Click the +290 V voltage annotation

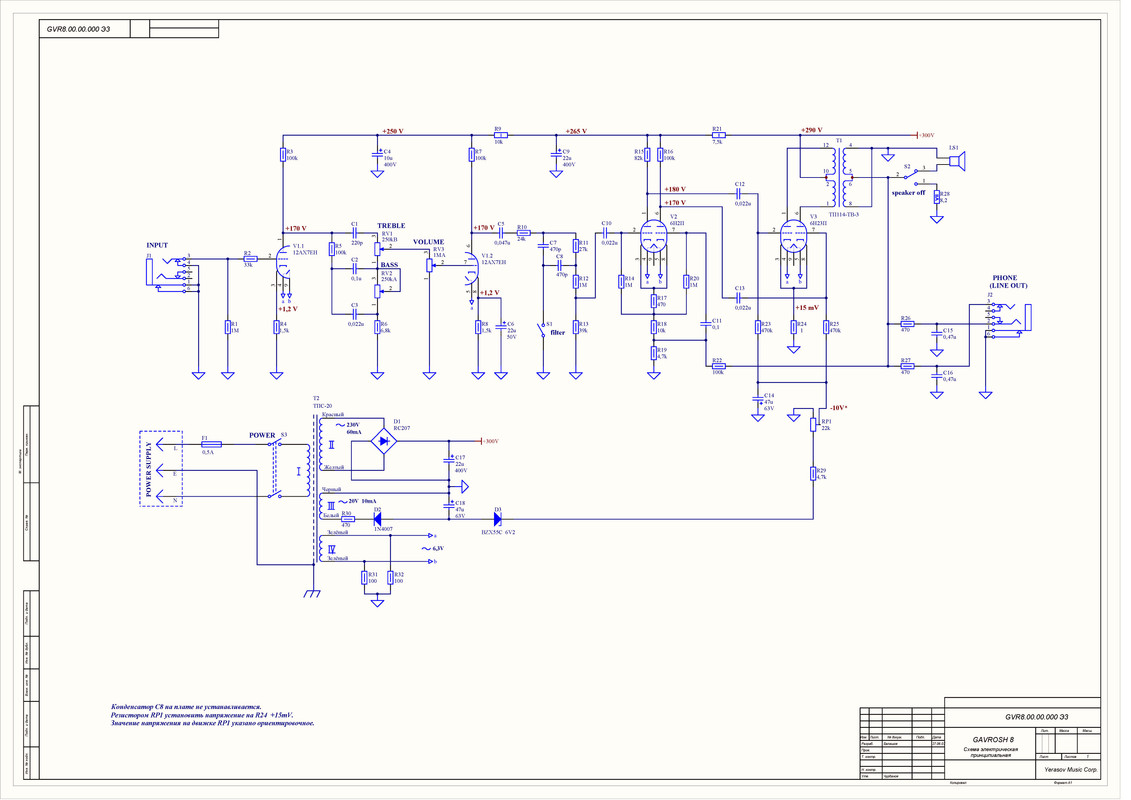point(811,131)
